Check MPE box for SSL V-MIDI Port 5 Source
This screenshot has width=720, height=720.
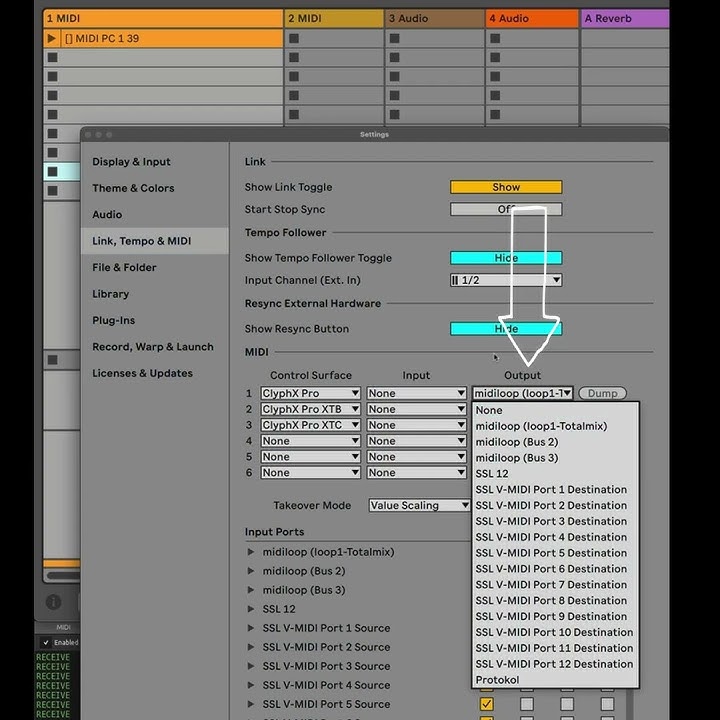[x=608, y=704]
